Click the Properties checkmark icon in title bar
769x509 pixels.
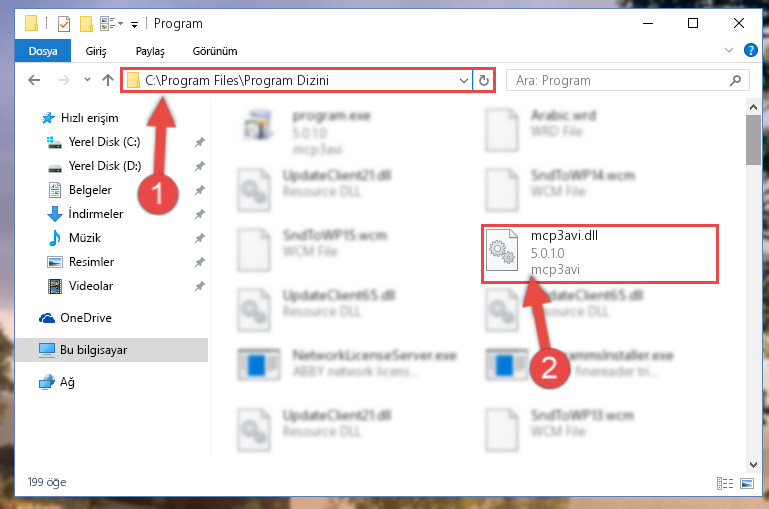point(64,24)
